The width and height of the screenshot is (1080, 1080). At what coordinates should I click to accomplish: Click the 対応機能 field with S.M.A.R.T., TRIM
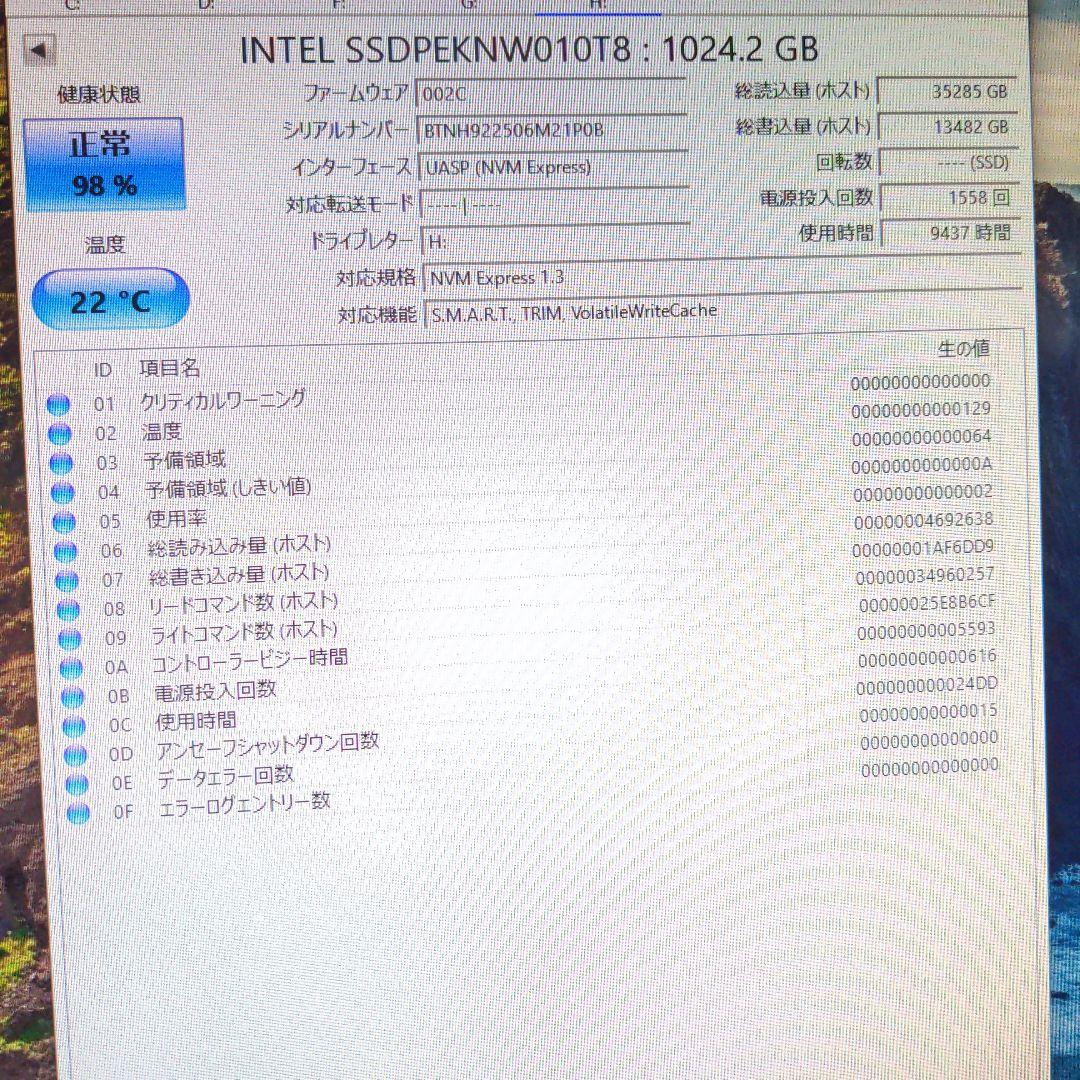723,313
